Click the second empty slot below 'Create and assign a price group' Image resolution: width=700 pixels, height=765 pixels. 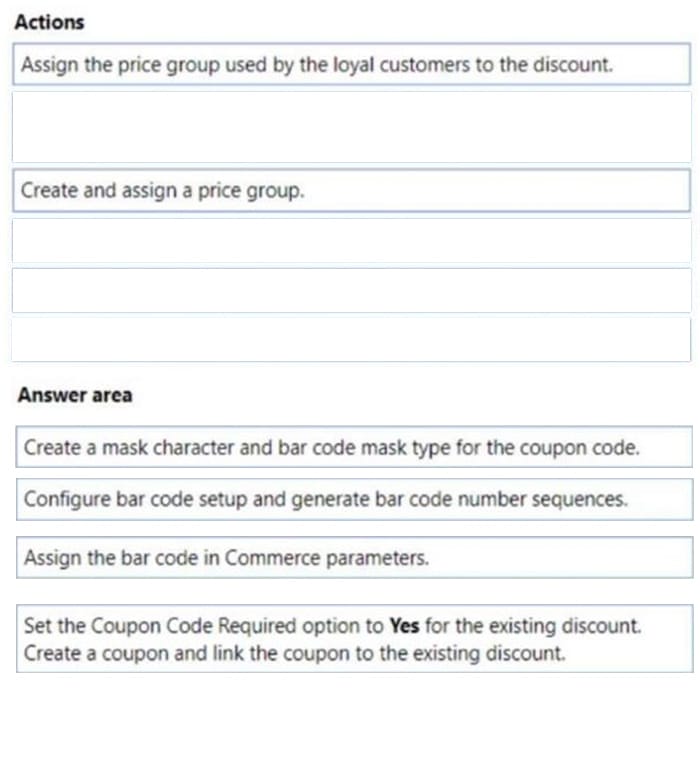coord(351,290)
